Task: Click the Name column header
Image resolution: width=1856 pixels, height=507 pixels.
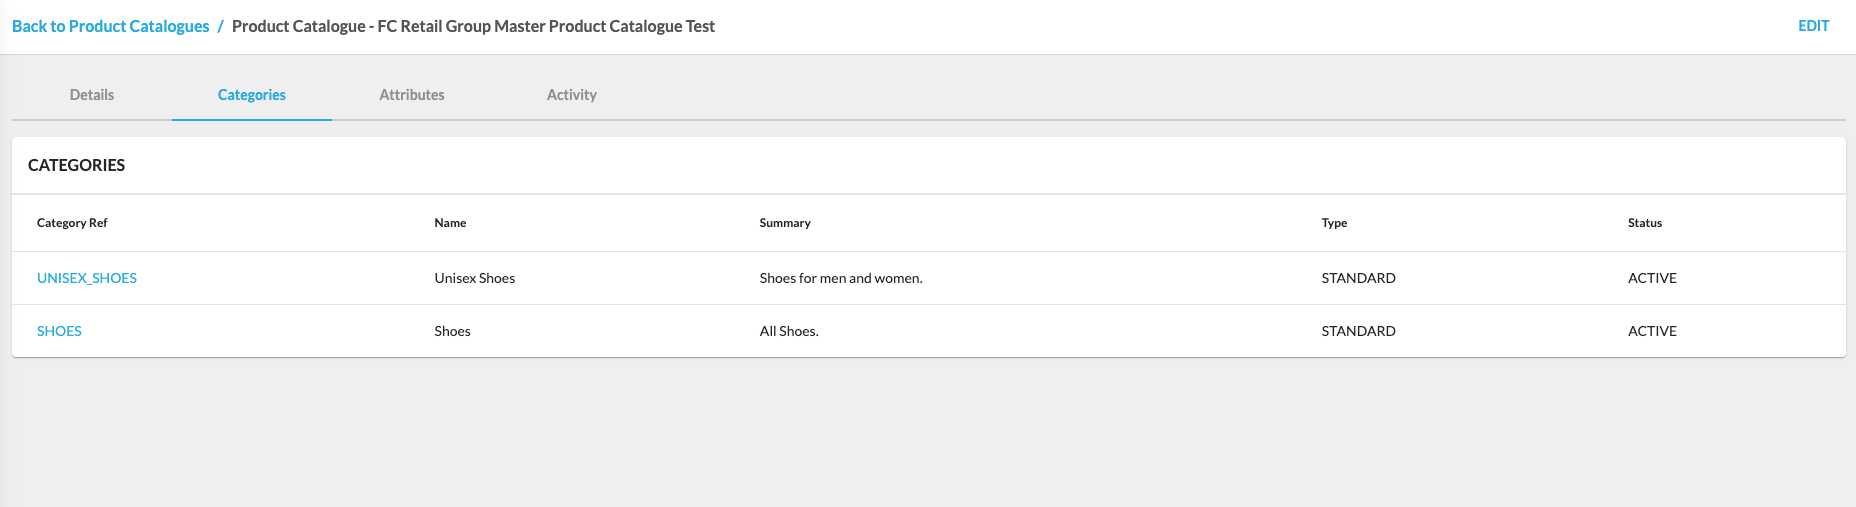Action: point(450,223)
